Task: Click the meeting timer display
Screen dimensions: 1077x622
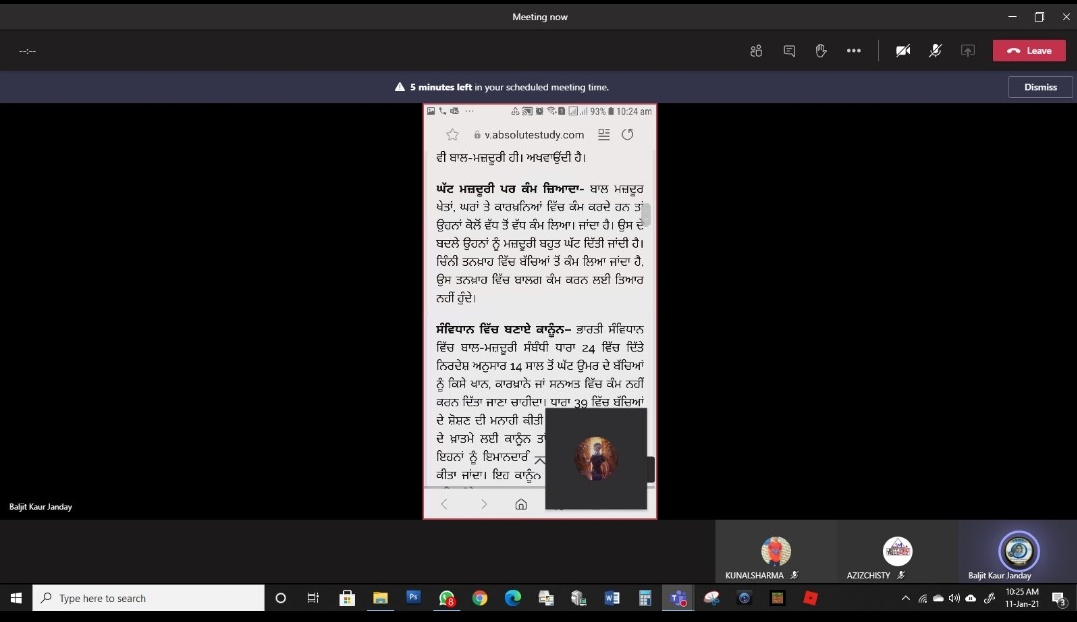Action: 27,51
